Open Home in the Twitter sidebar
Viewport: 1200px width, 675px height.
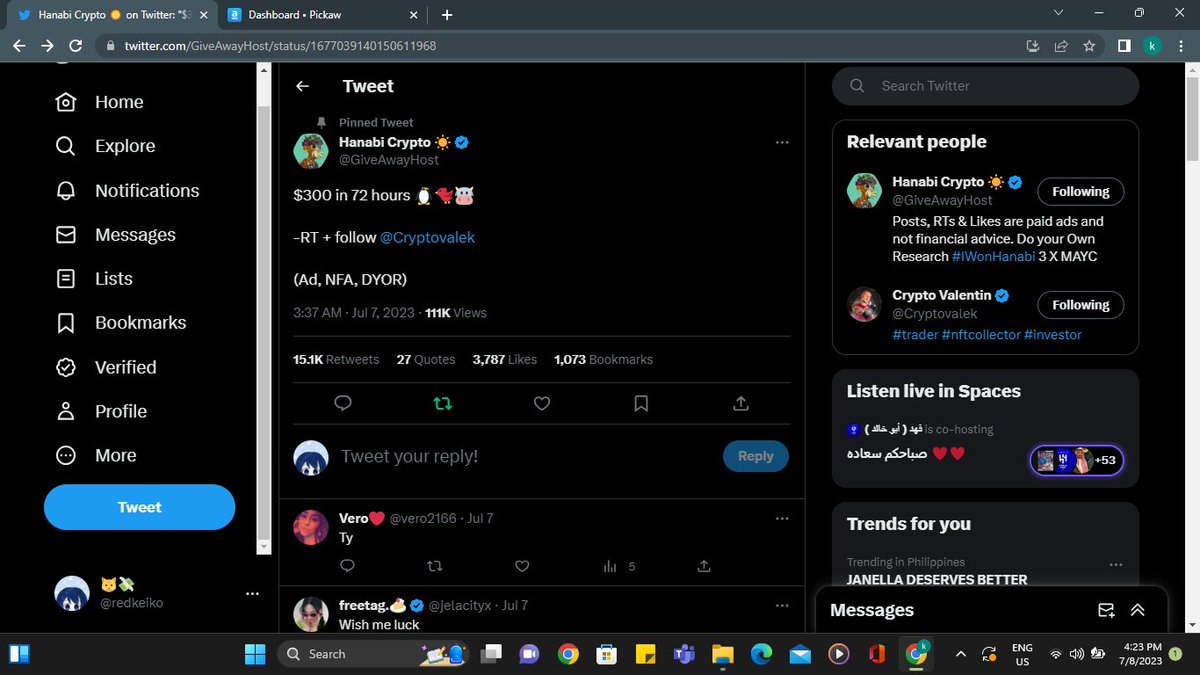99,102
